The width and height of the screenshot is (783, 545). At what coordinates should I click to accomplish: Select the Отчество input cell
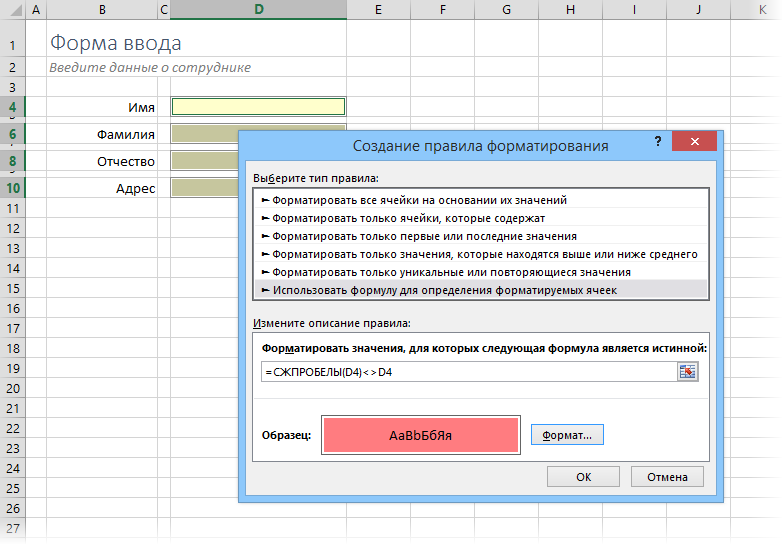205,161
